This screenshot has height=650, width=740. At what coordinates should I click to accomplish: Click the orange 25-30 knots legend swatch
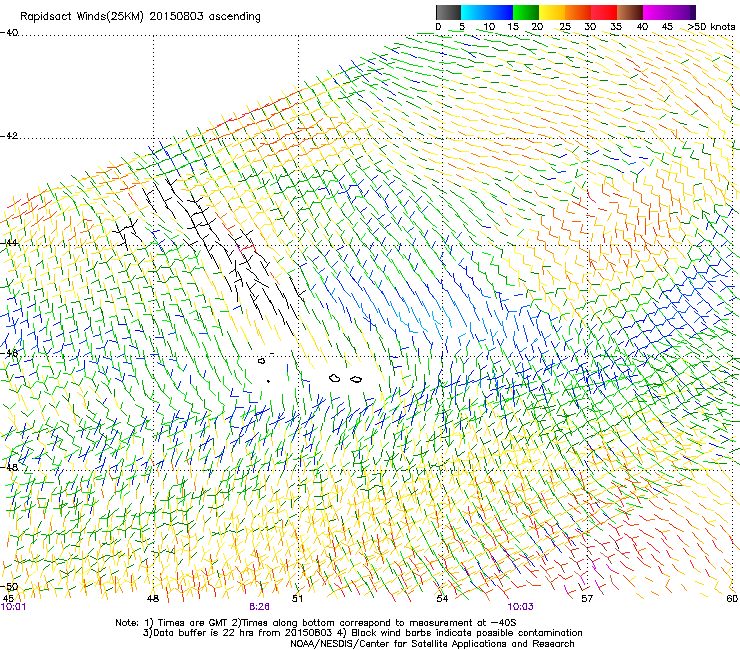[x=578, y=12]
